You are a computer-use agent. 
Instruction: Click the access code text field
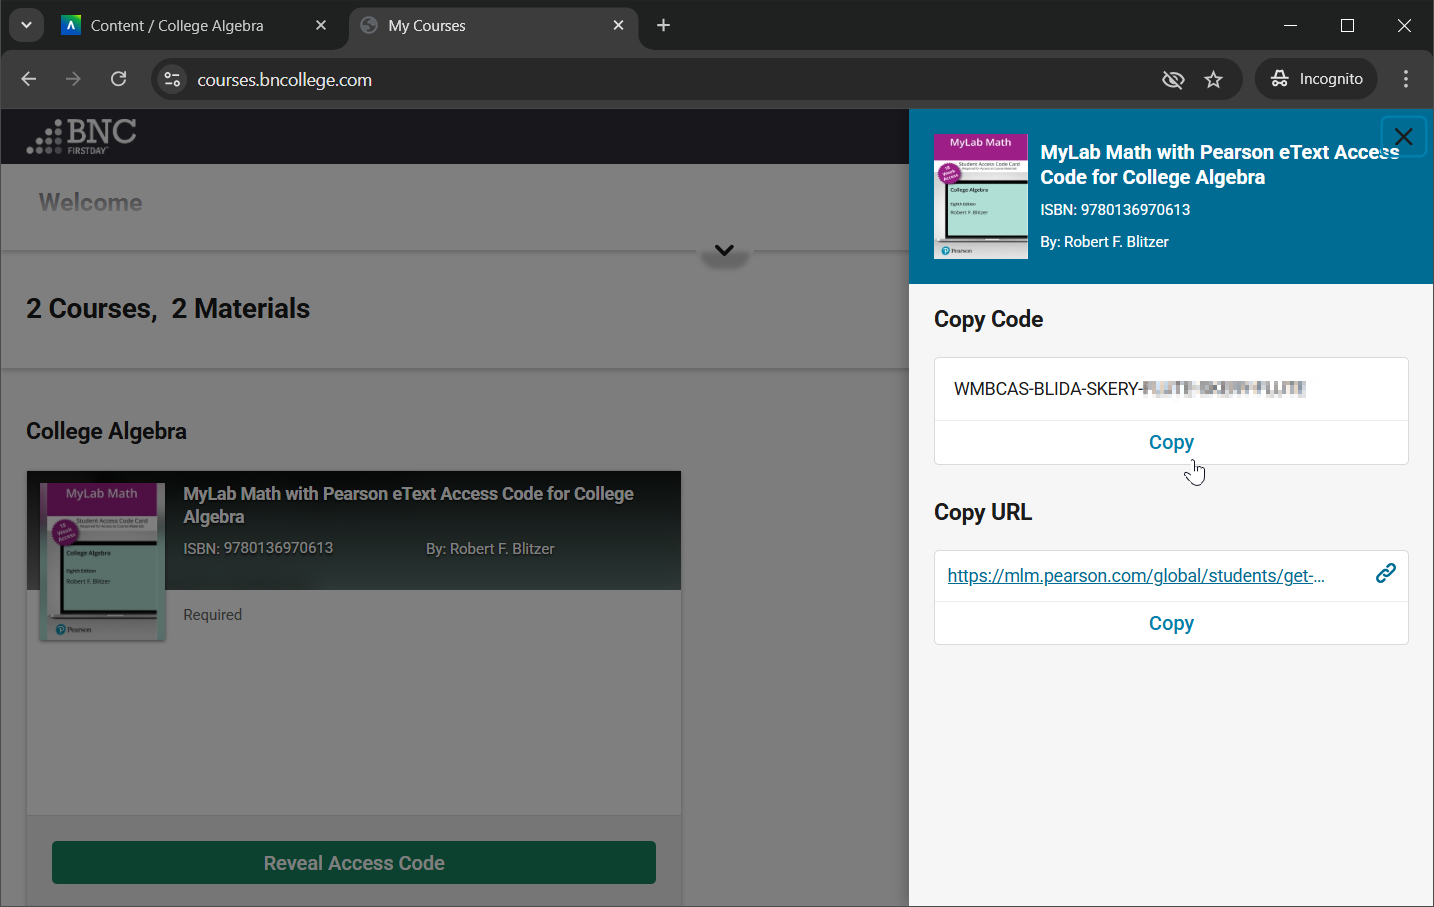tap(1171, 389)
